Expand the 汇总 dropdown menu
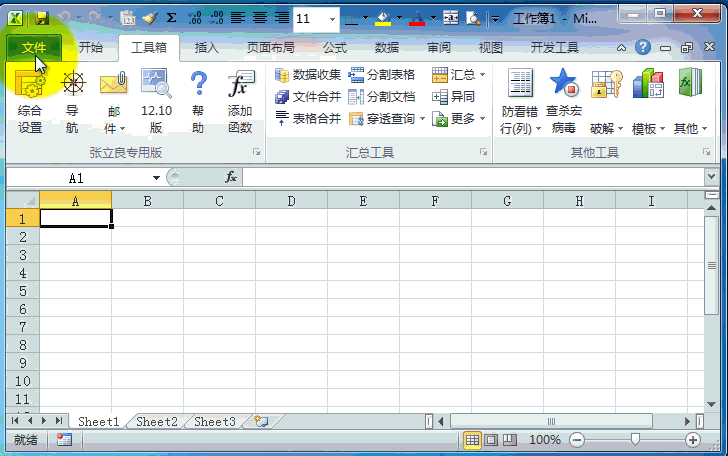The width and height of the screenshot is (728, 456). tap(483, 75)
